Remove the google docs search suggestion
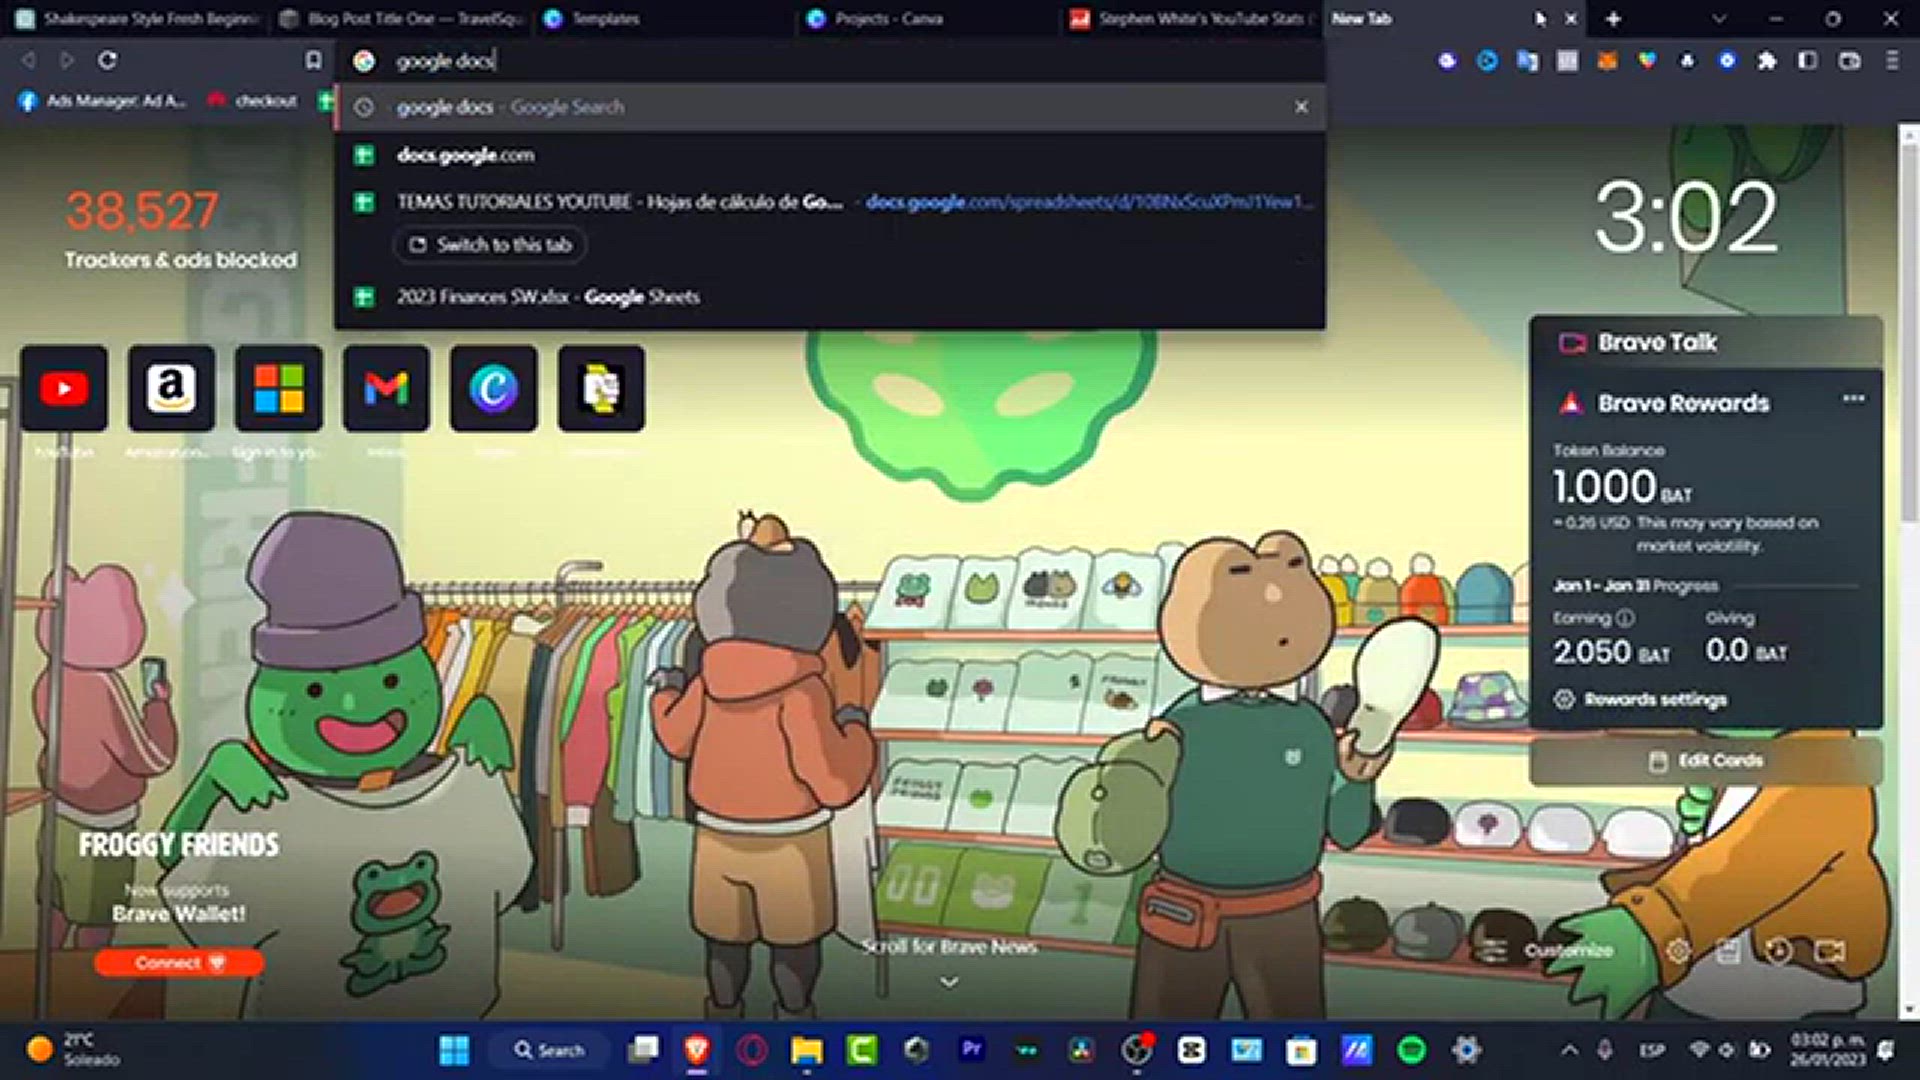 point(1301,107)
